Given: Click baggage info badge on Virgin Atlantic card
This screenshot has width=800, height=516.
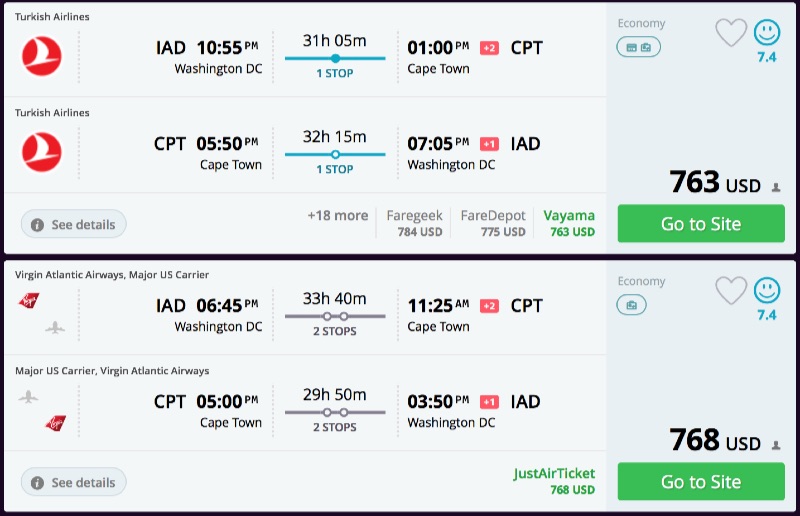Looking at the screenshot, I should pos(631,305).
